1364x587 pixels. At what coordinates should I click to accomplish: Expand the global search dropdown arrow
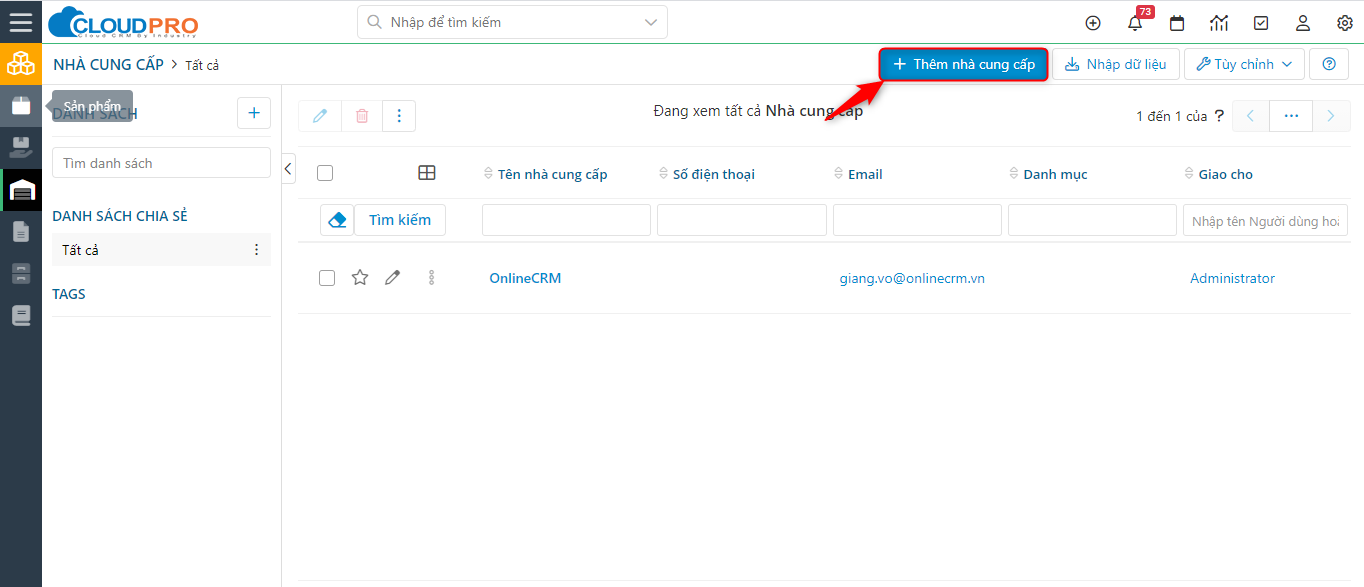pyautogui.click(x=652, y=22)
